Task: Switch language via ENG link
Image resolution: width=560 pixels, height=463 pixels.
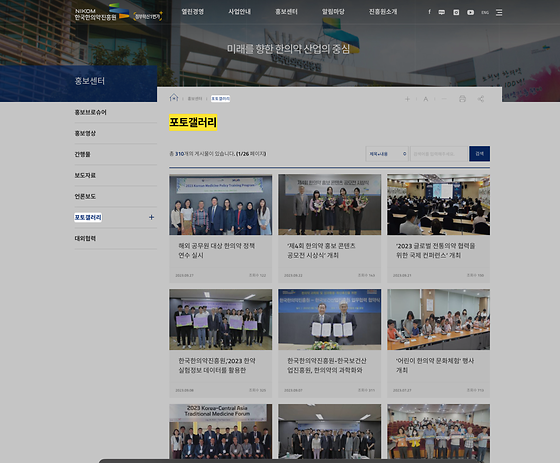Action: click(x=485, y=13)
